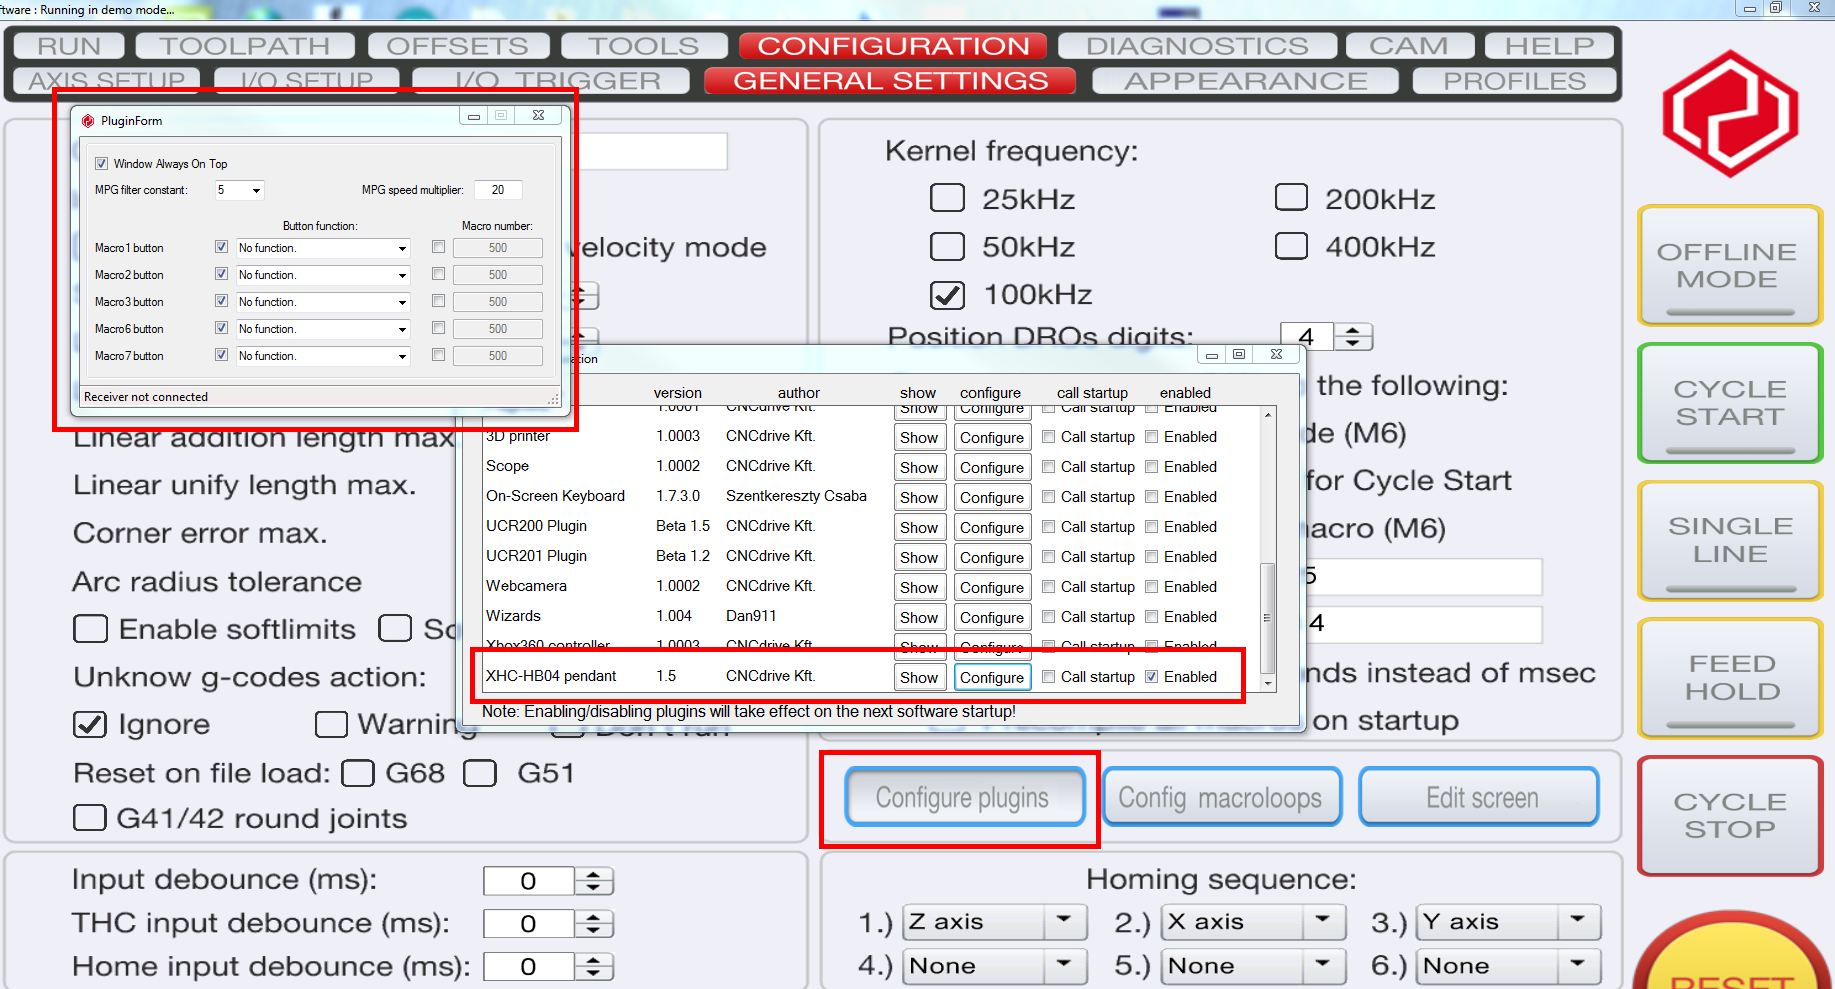This screenshot has height=989, width=1835.
Task: Select the 200kHz kernel frequency
Action: [1291, 197]
